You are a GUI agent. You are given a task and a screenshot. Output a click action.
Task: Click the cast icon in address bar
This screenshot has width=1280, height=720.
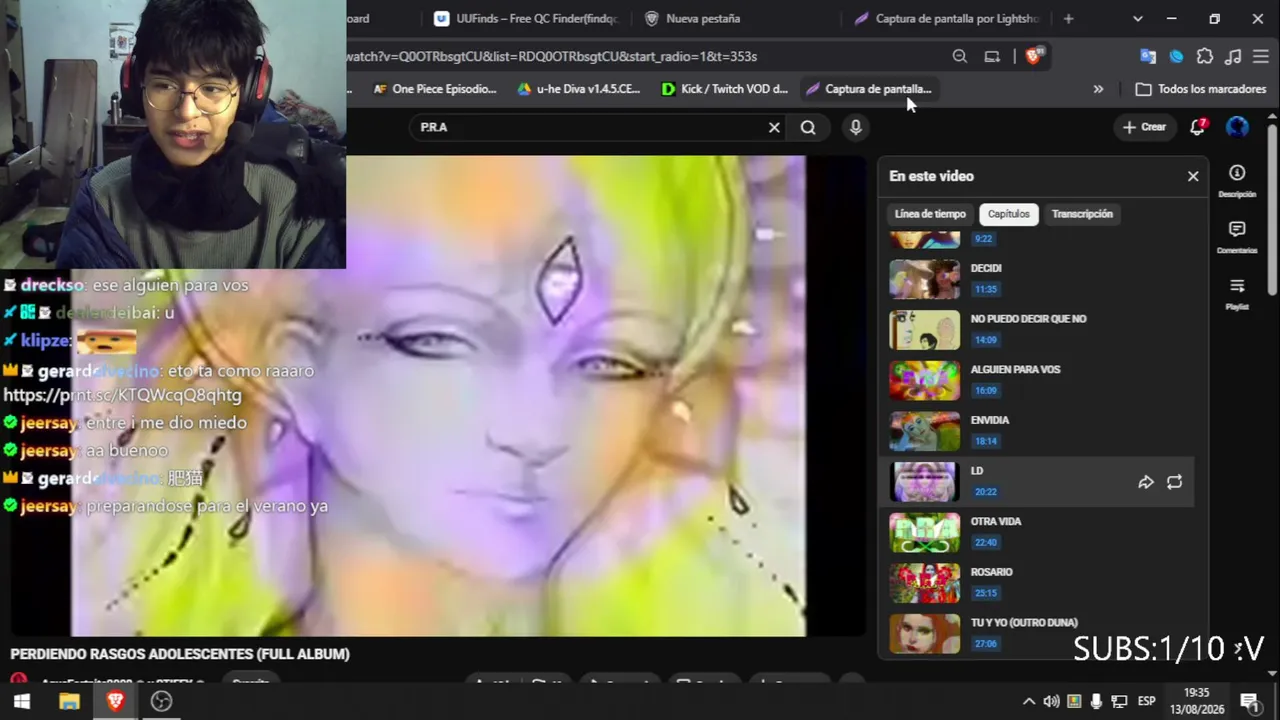pos(992,57)
